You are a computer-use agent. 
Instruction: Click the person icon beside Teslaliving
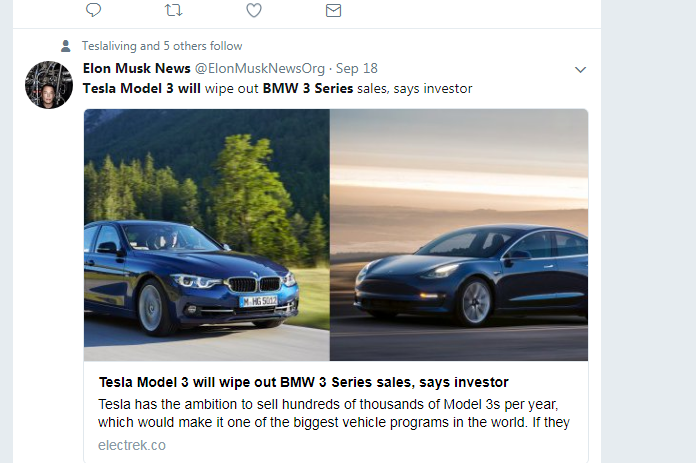click(66, 46)
